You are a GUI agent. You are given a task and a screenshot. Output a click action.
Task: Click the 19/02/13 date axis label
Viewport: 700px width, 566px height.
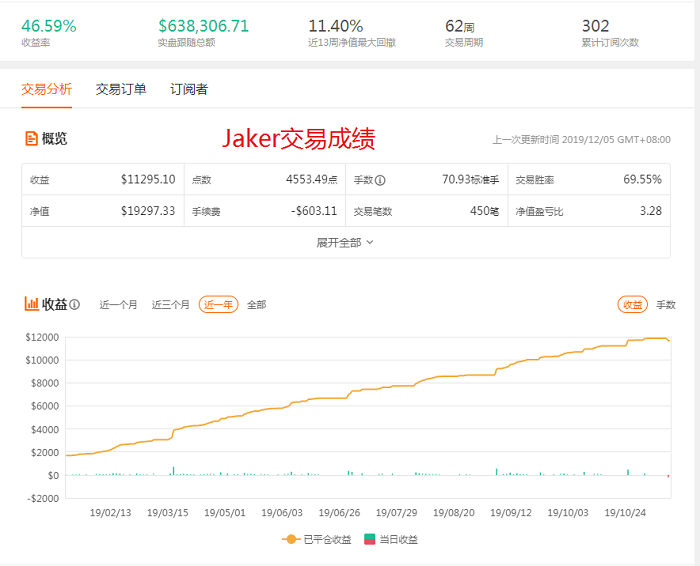point(111,512)
